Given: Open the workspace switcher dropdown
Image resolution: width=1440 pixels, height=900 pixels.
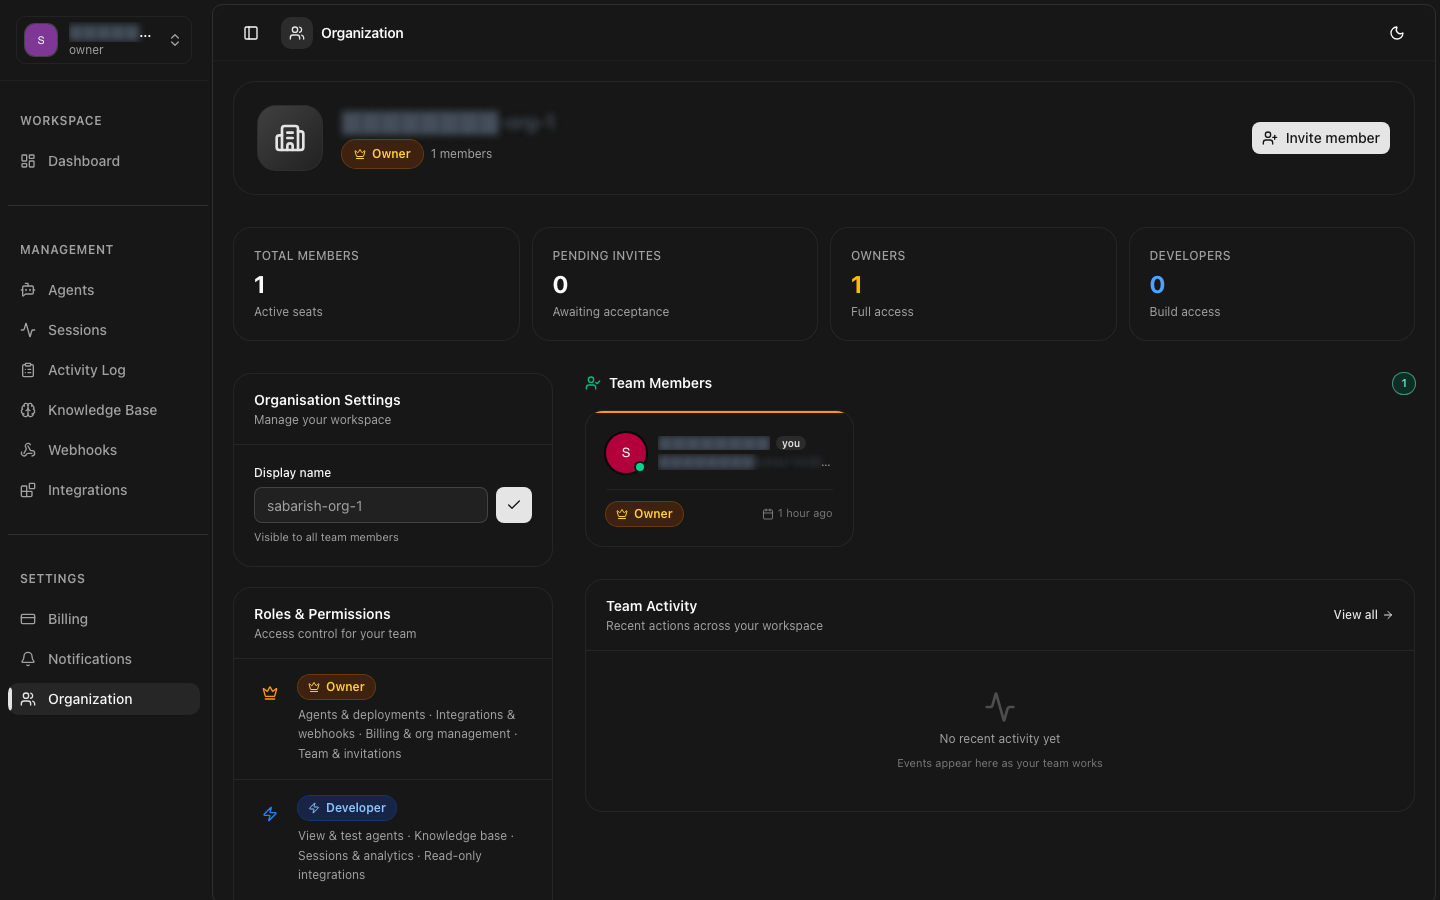Looking at the screenshot, I should click(104, 40).
